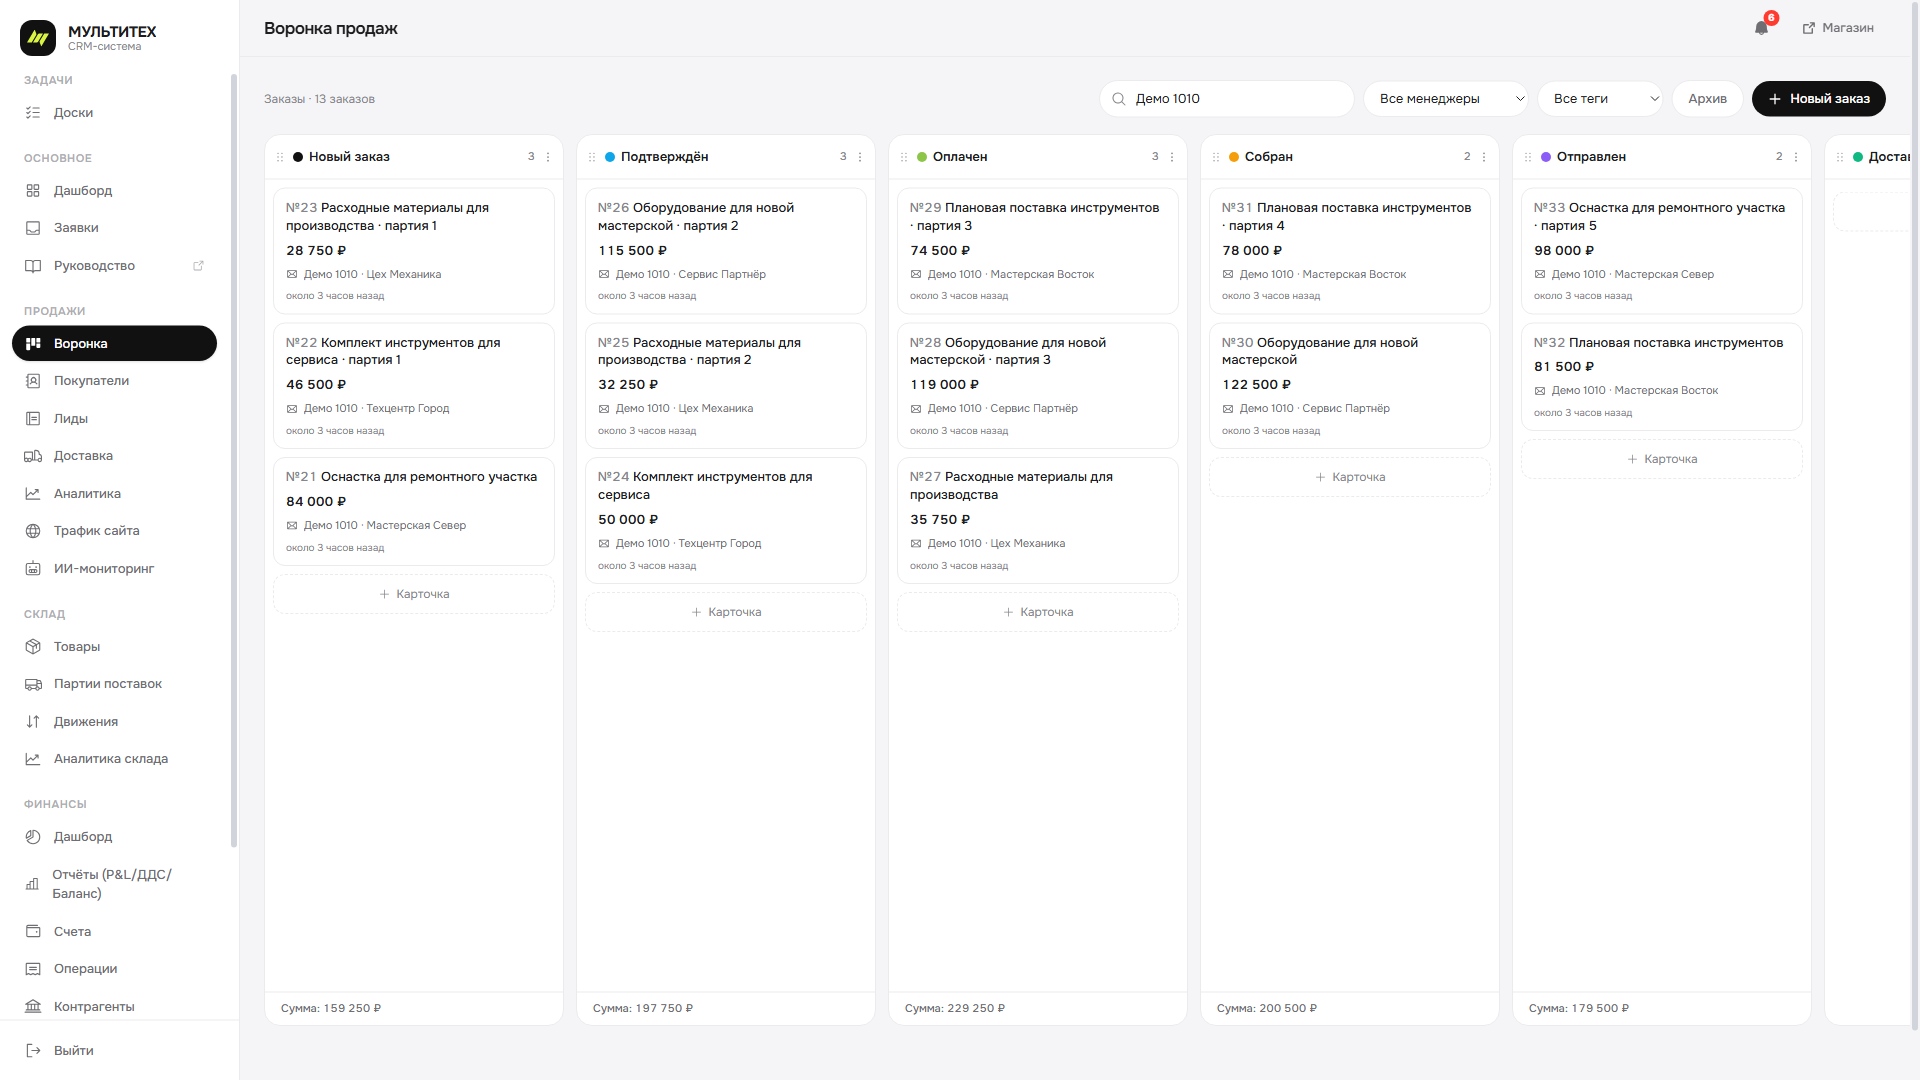Image resolution: width=1920 pixels, height=1080 pixels.
Task: Add card in Собран column
Action: [1350, 477]
